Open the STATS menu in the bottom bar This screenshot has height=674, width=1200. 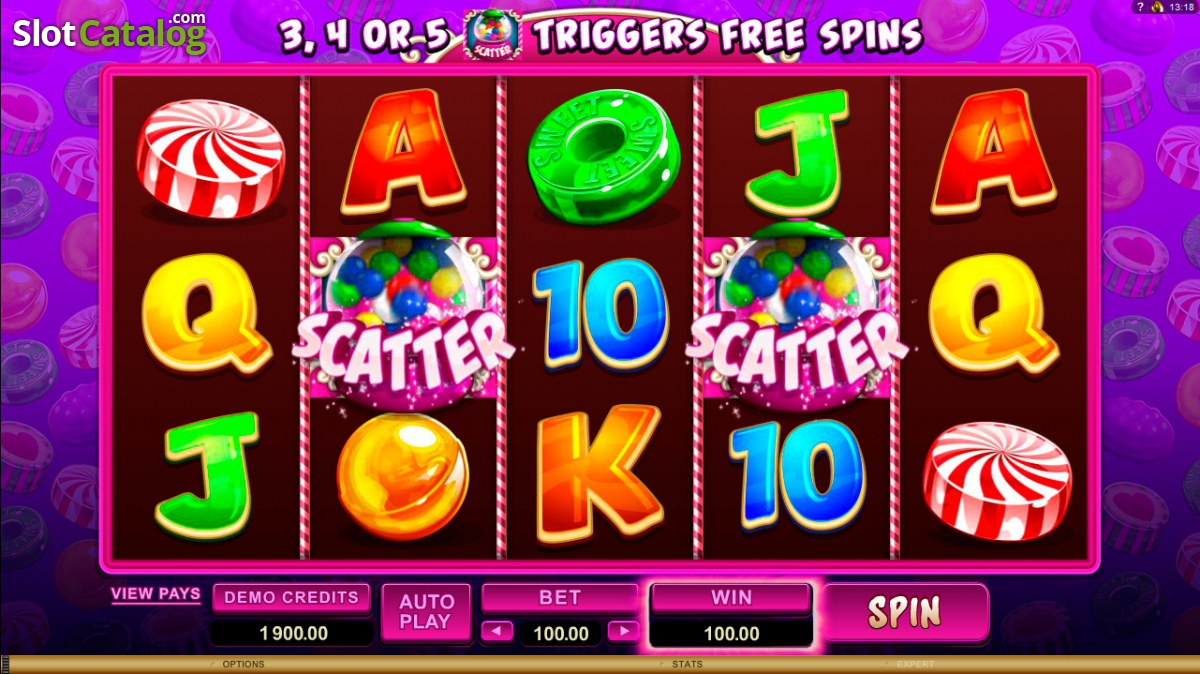point(687,664)
